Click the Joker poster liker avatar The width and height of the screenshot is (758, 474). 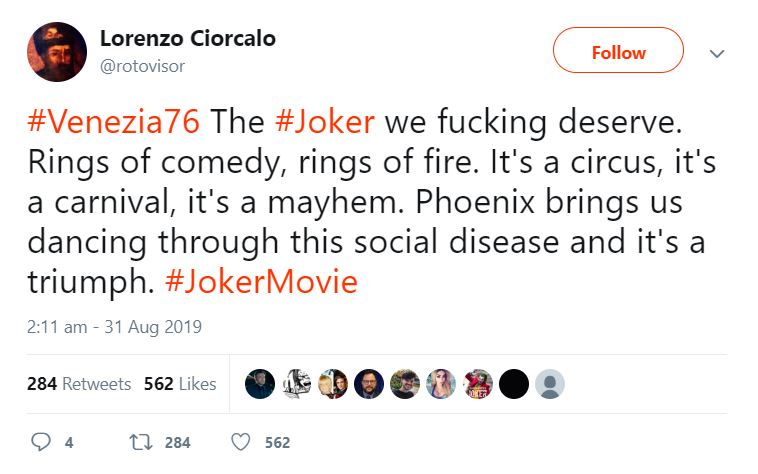tap(478, 384)
